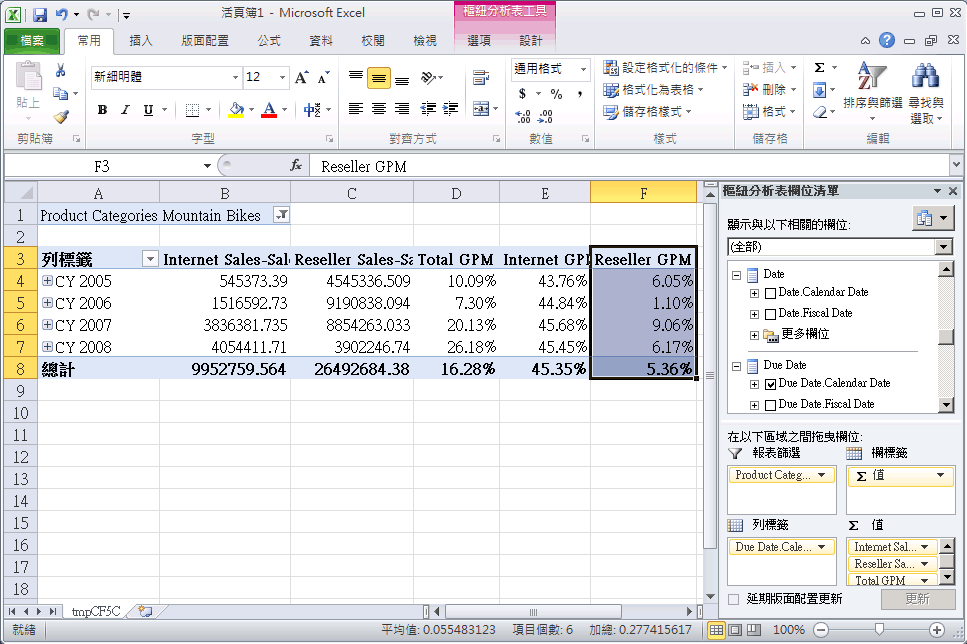Click the 設定格式化的條件 button
This screenshot has height=644, width=967.
[x=665, y=68]
